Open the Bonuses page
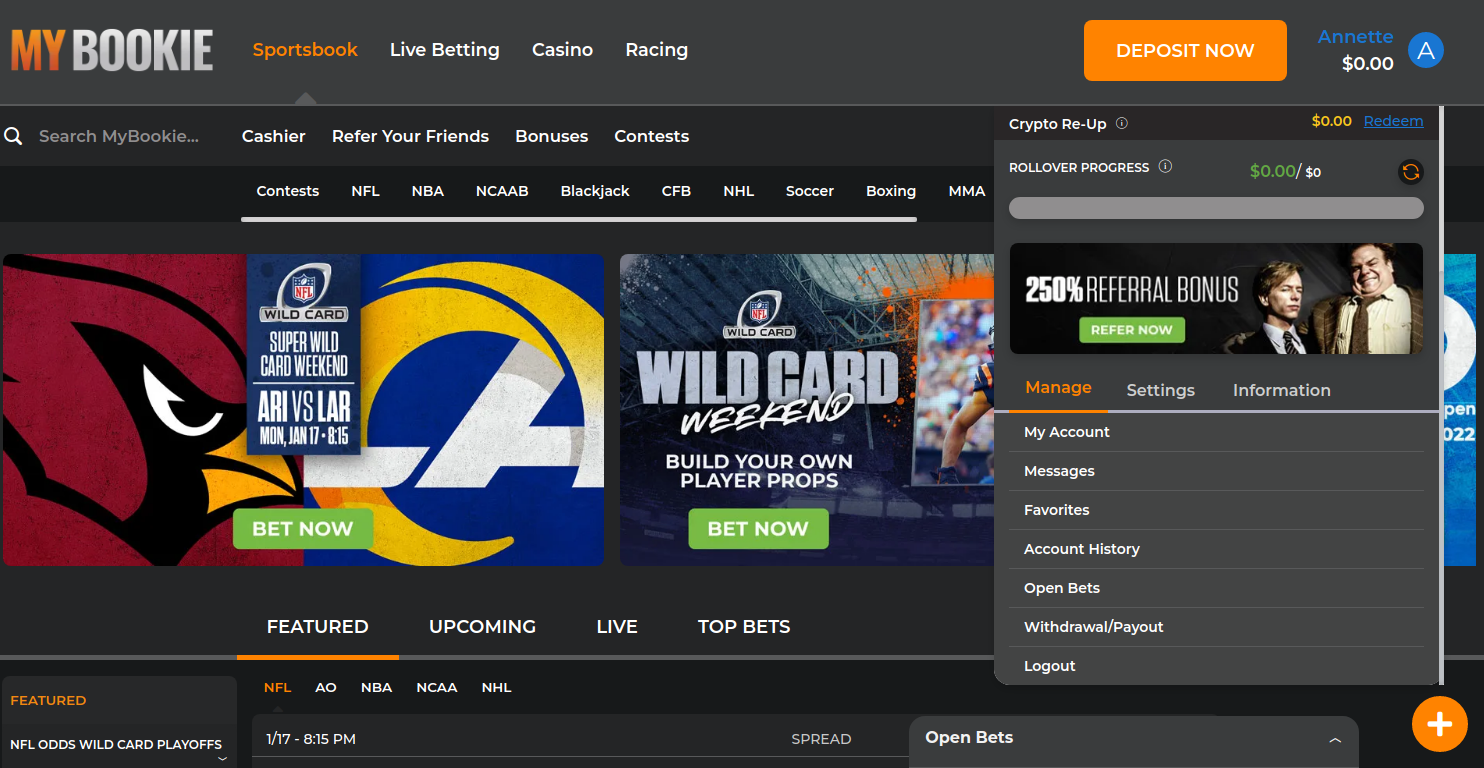This screenshot has height=768, width=1484. 552,136
